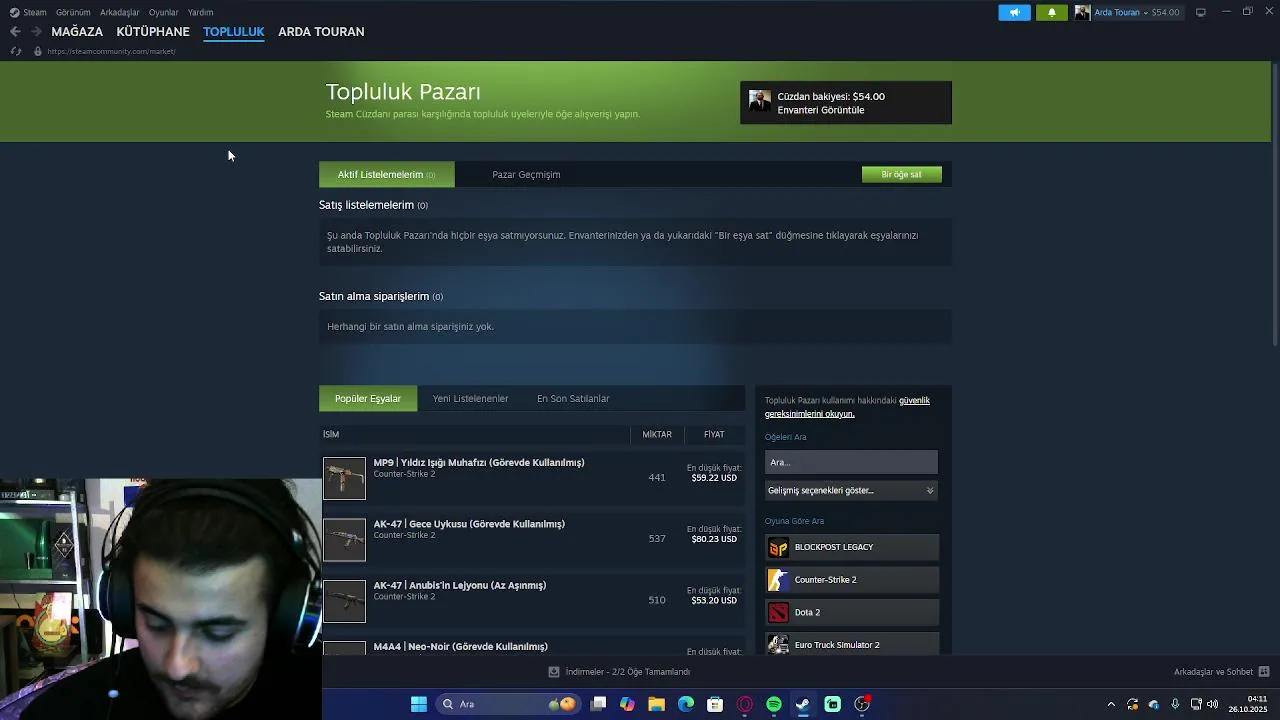Open the announcements megaphone button
Image resolution: width=1280 pixels, height=720 pixels.
[1014, 12]
